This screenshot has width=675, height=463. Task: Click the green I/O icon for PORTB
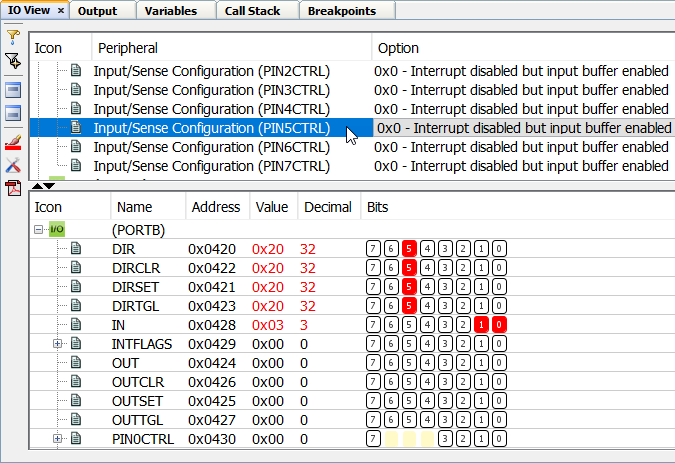[57, 230]
